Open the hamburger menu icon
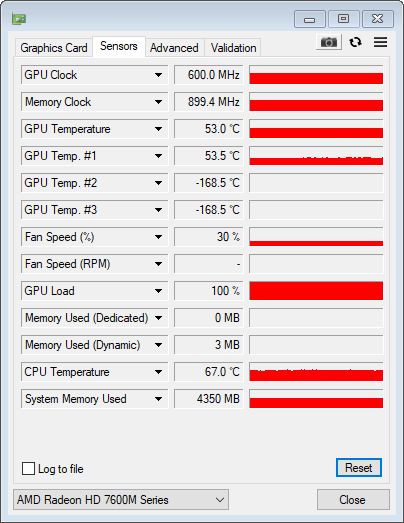 point(380,42)
